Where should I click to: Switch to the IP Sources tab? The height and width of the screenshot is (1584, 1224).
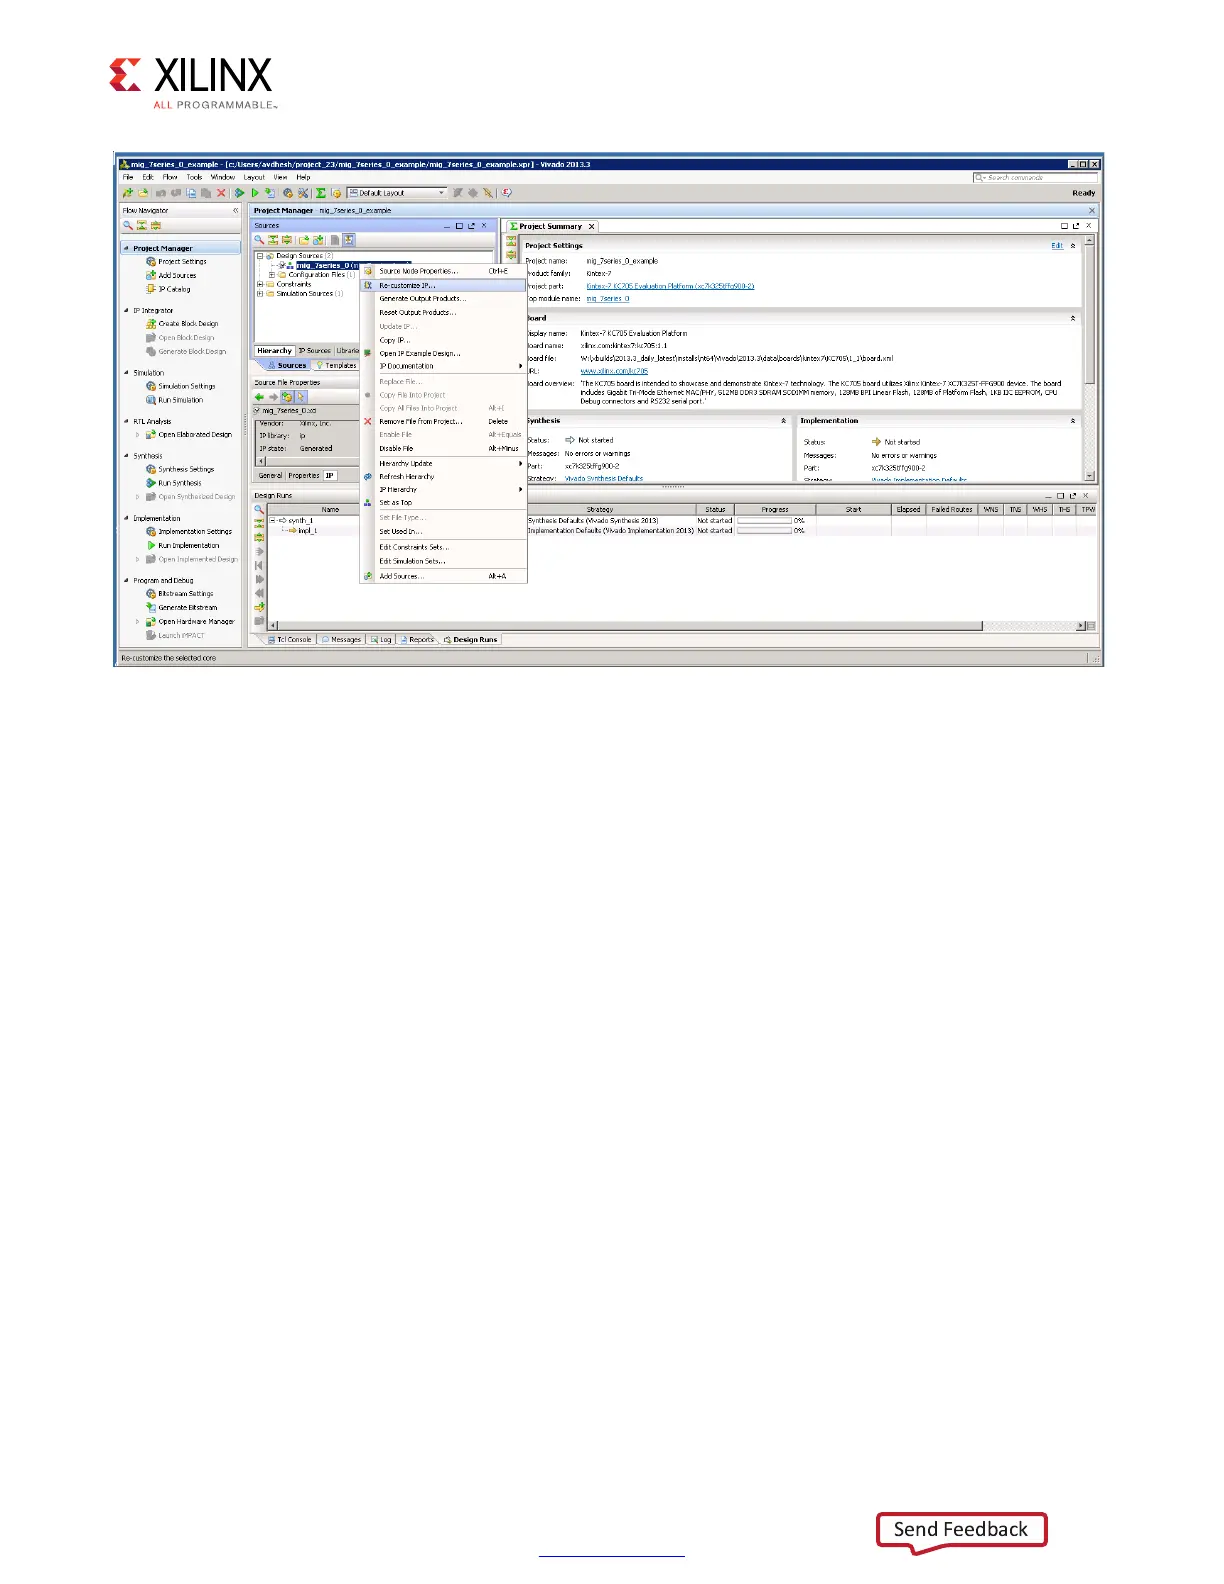(314, 351)
